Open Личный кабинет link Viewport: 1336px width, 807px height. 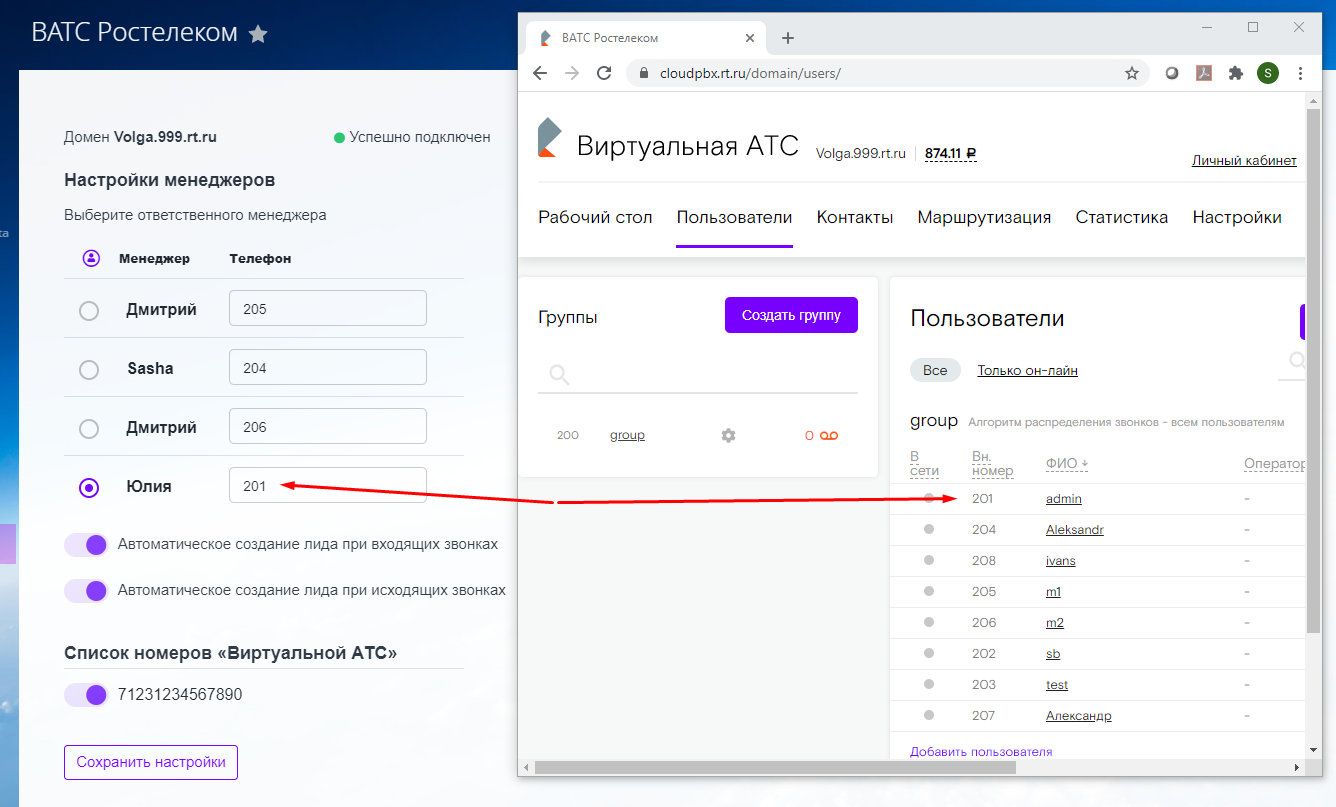(1244, 160)
